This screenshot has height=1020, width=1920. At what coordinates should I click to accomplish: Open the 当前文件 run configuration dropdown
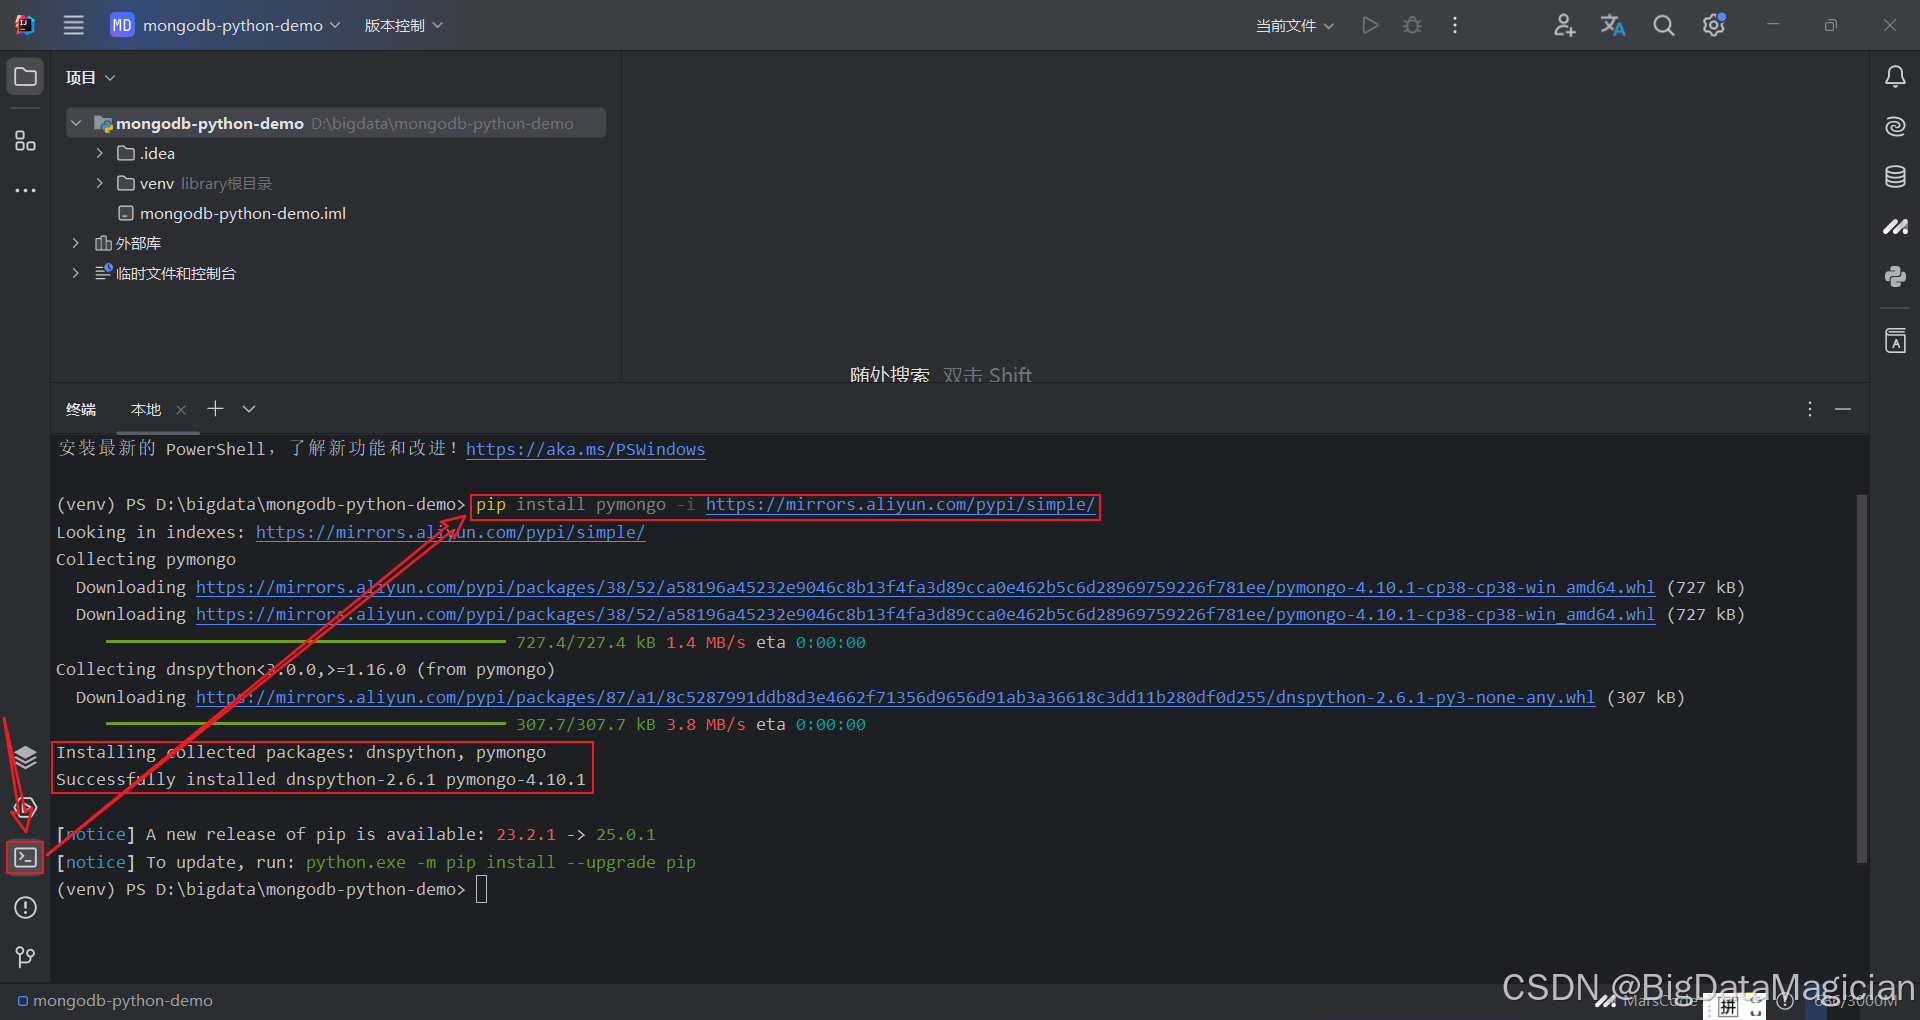coord(1294,25)
